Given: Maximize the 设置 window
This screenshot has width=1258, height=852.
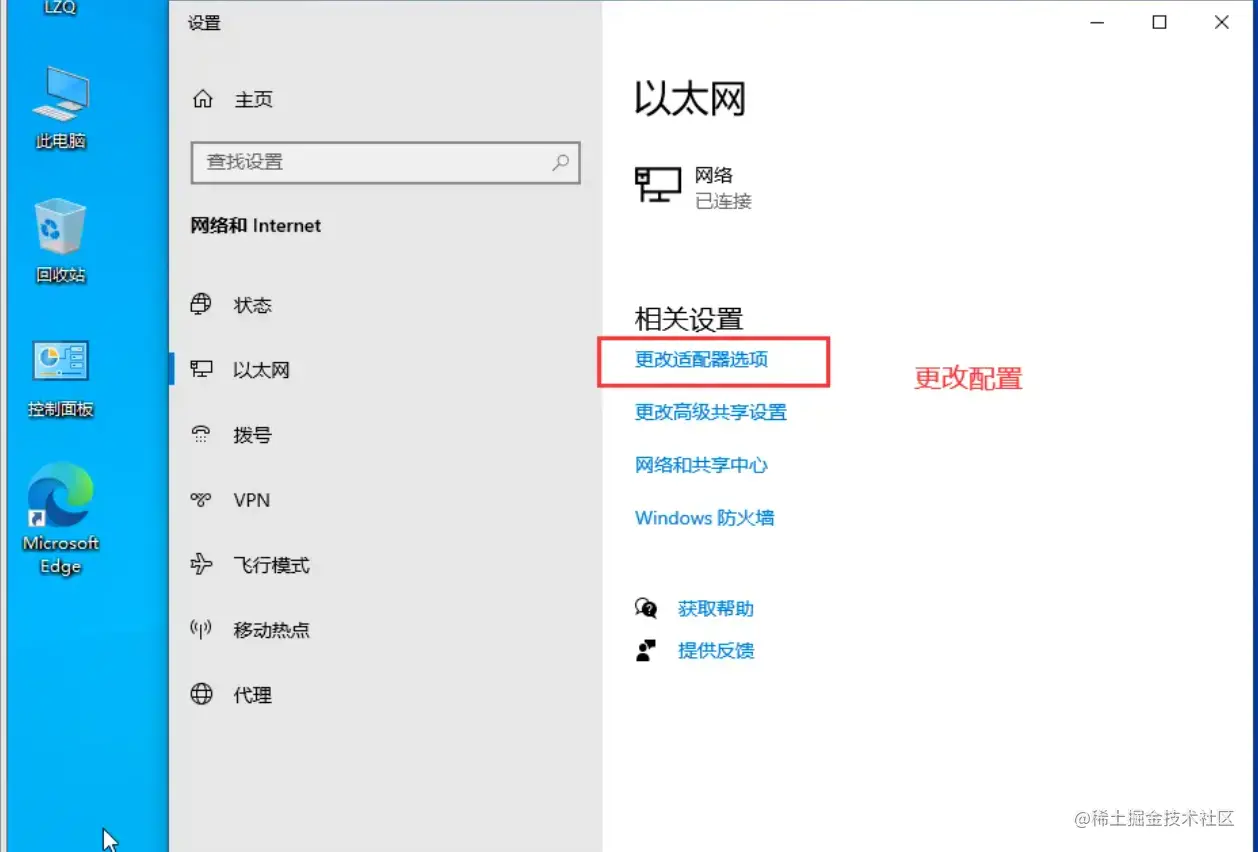Looking at the screenshot, I should click(1159, 22).
